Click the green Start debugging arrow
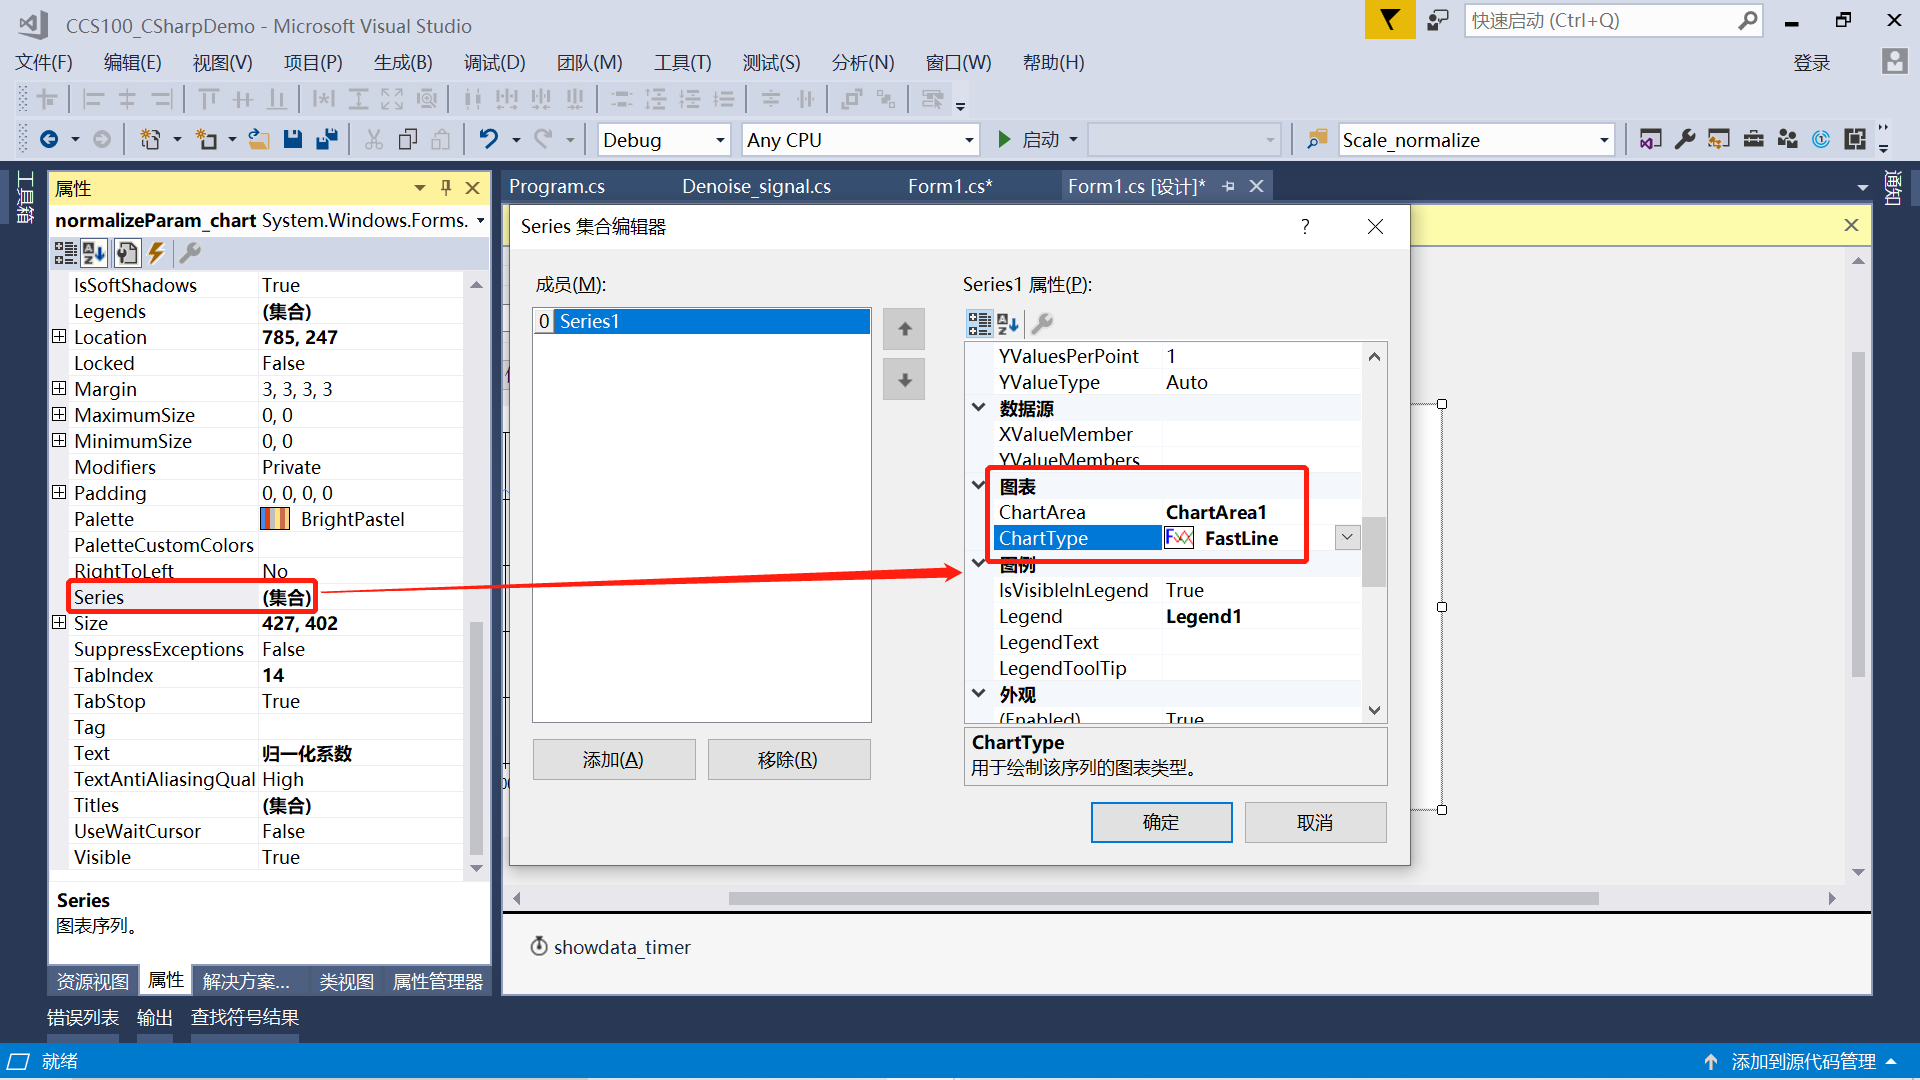 1004,140
